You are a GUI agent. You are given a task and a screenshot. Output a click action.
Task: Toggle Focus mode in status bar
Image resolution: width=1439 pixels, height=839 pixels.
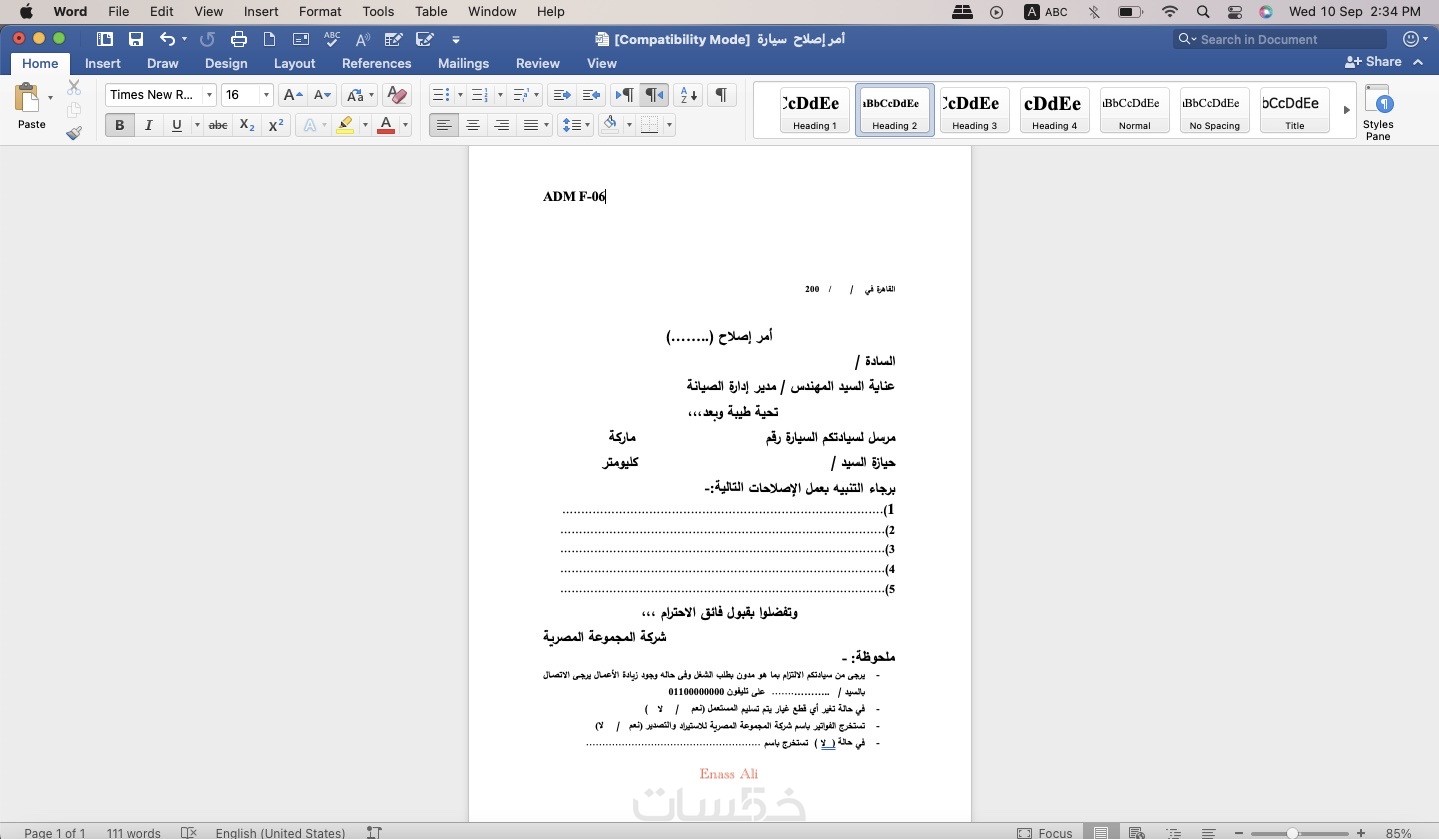(1045, 832)
